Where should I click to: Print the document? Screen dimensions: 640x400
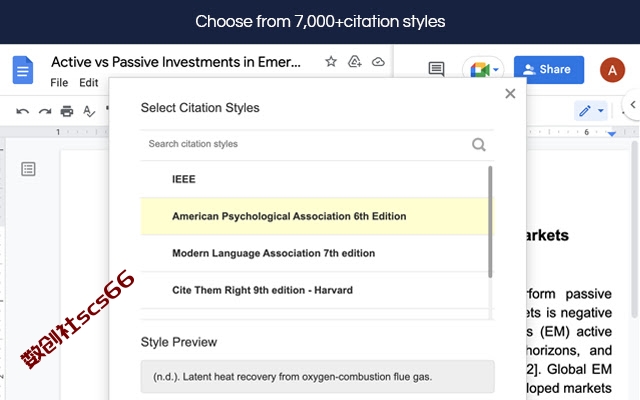coord(67,111)
